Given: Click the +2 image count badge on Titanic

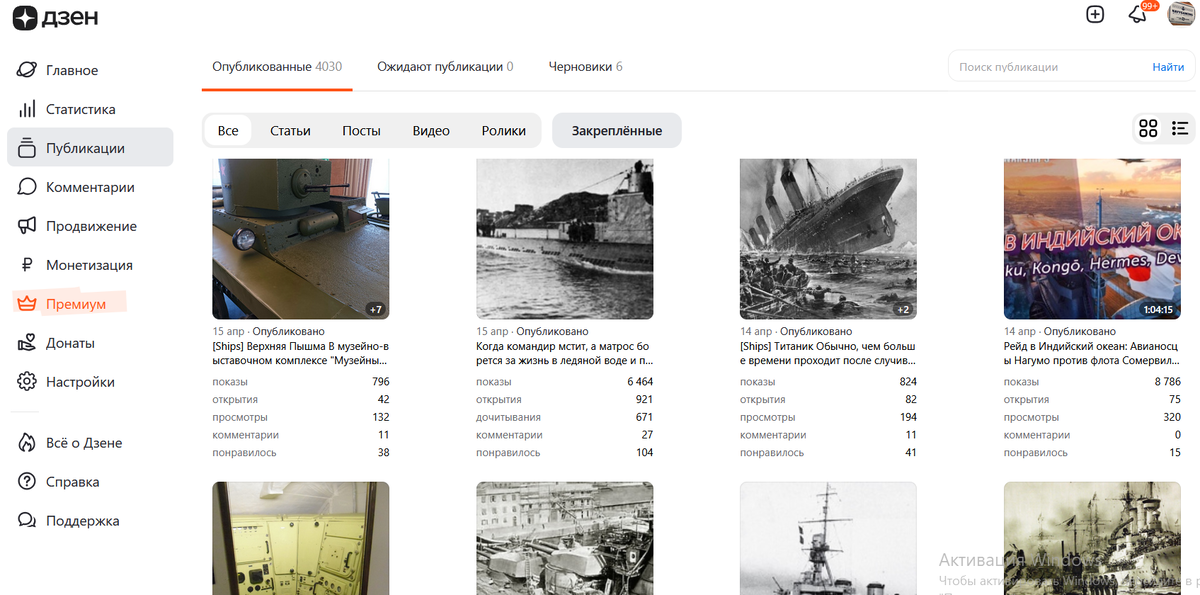Looking at the screenshot, I should click(x=902, y=309).
